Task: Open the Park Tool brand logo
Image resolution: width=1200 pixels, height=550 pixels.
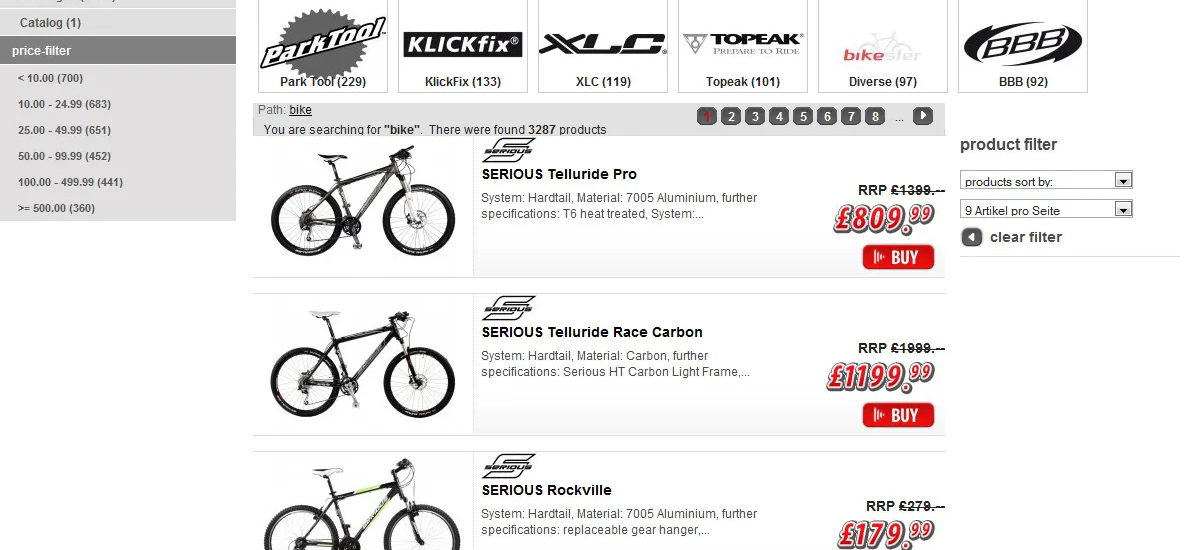Action: coord(323,44)
